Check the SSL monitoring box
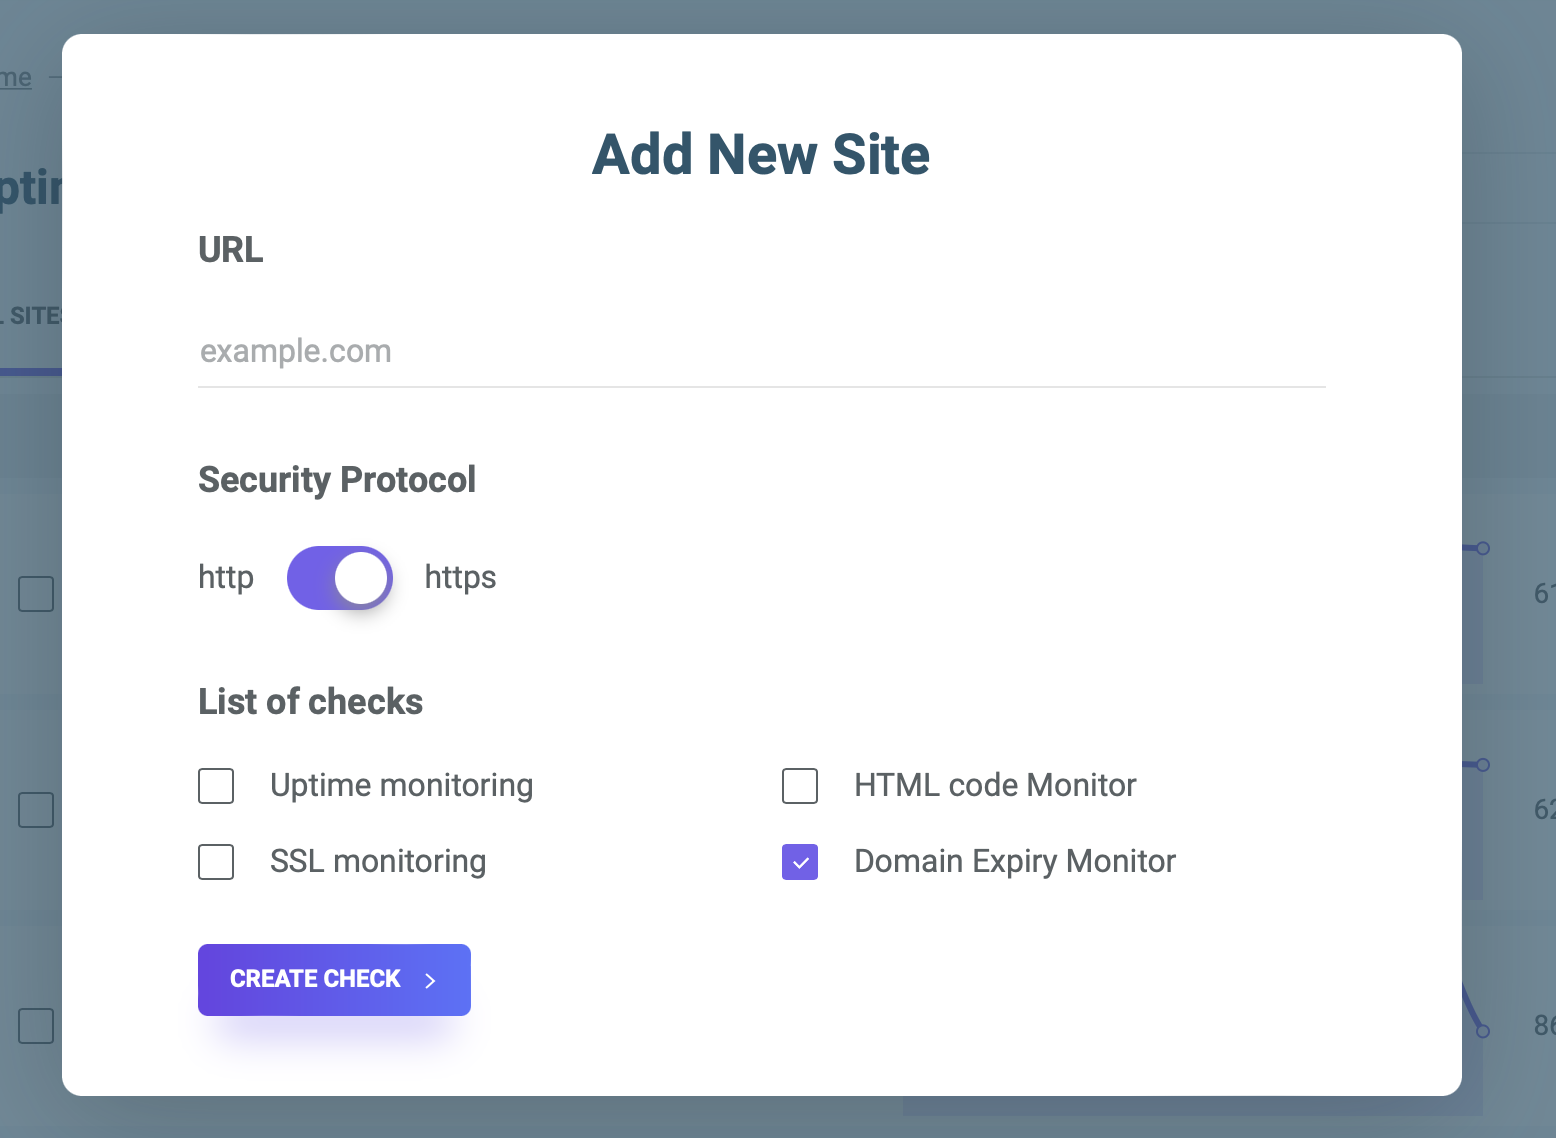Image resolution: width=1556 pixels, height=1138 pixels. pyautogui.click(x=216, y=862)
